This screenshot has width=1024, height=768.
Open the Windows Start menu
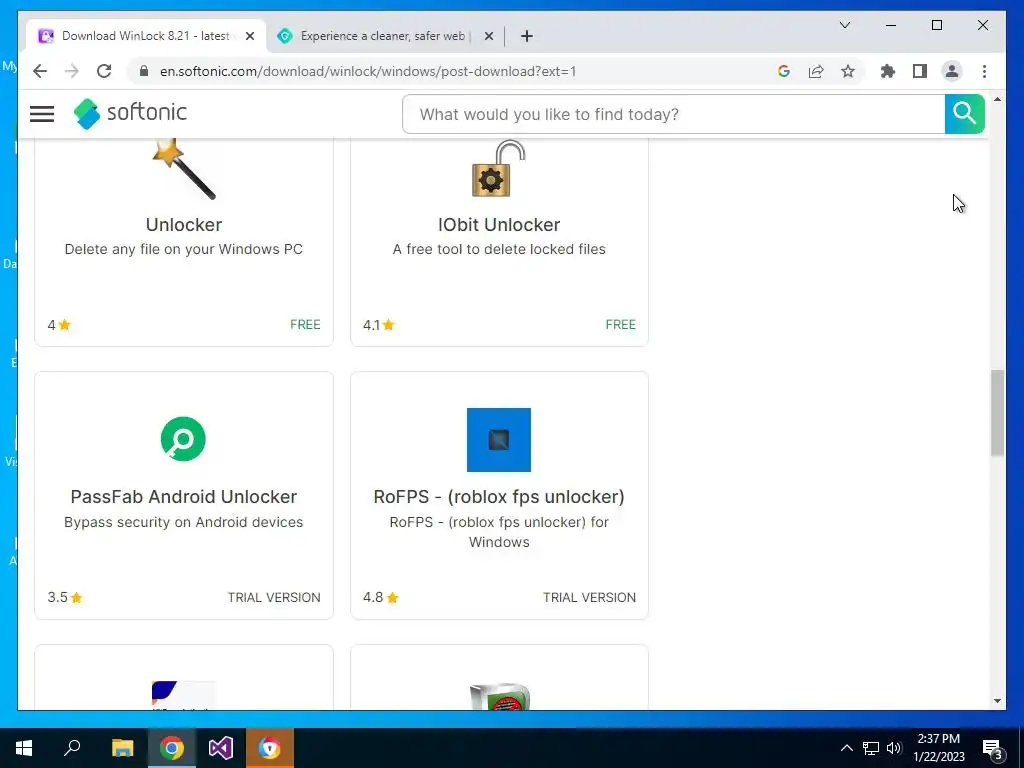tap(24, 748)
